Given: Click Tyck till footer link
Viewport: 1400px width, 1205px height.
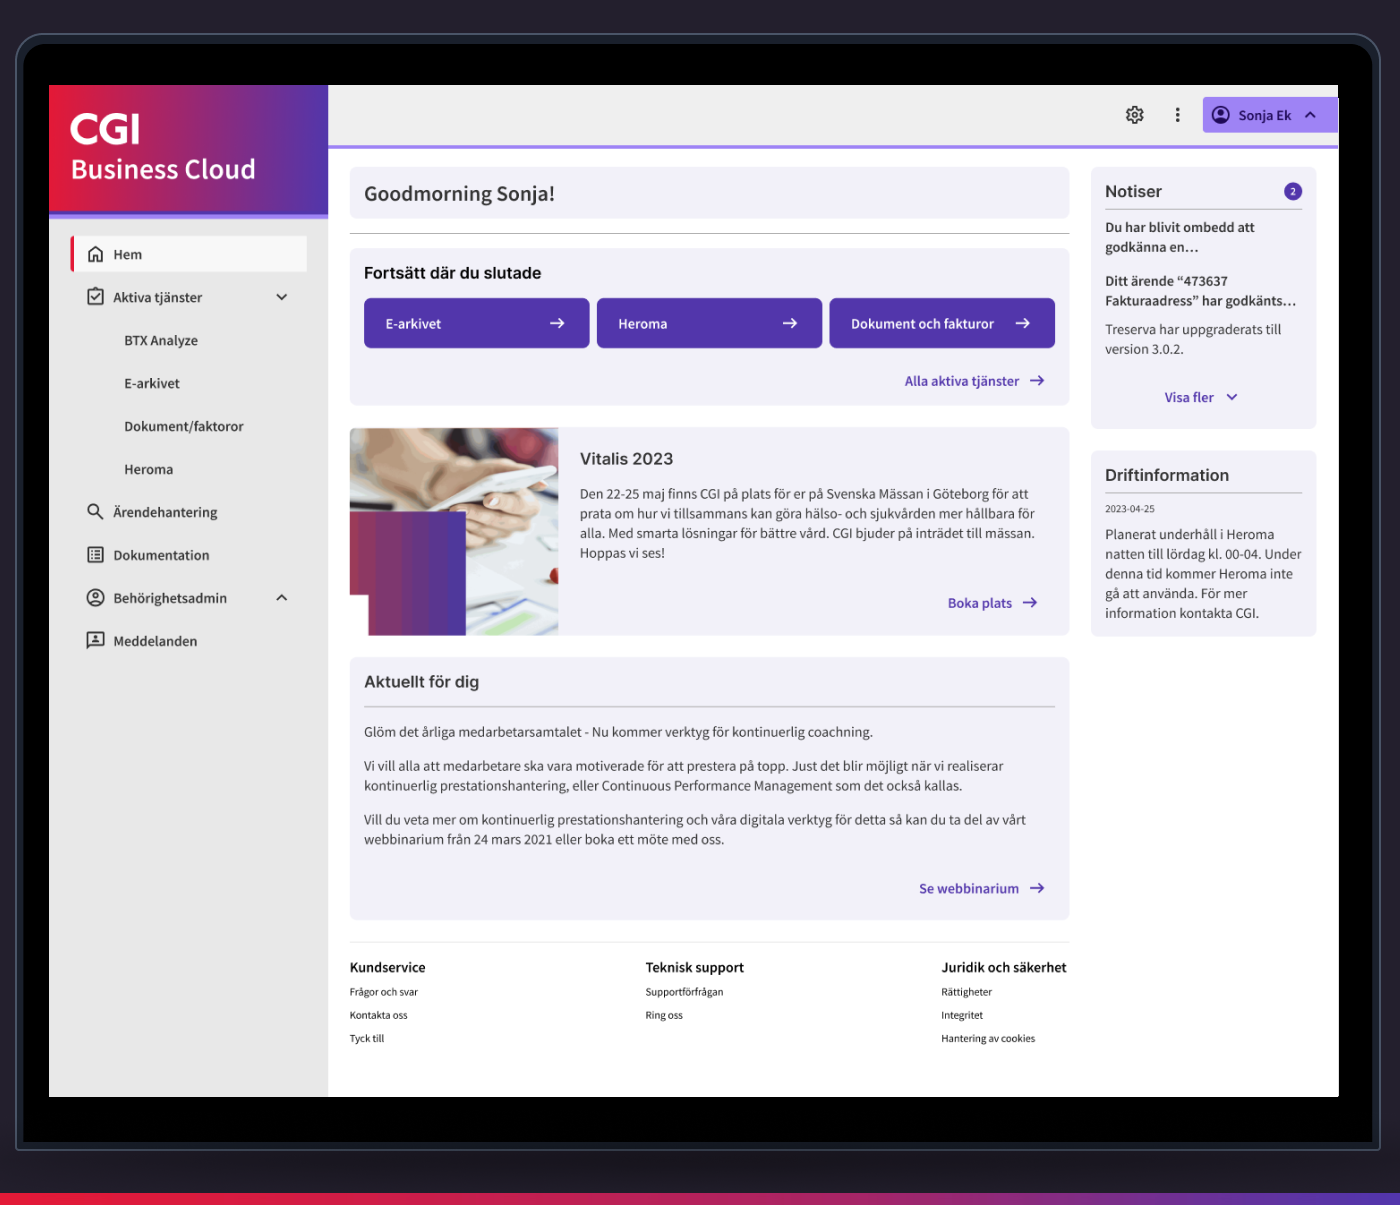Looking at the screenshot, I should (367, 1038).
